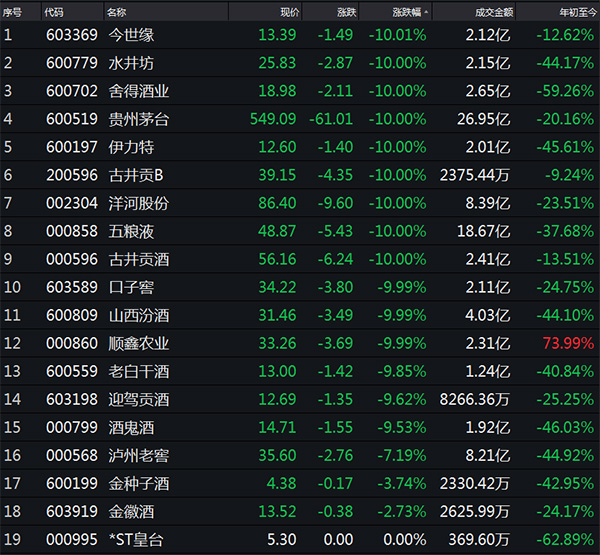
Task: Click the -7.19% change for 泸州老窖
Action: (x=402, y=455)
